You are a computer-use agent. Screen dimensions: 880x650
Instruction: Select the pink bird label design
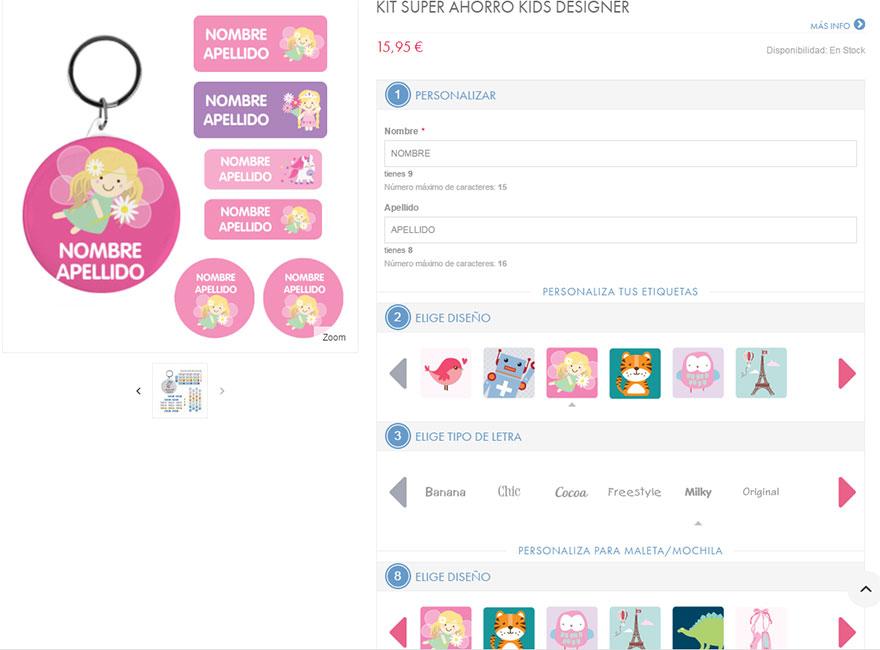pyautogui.click(x=446, y=373)
